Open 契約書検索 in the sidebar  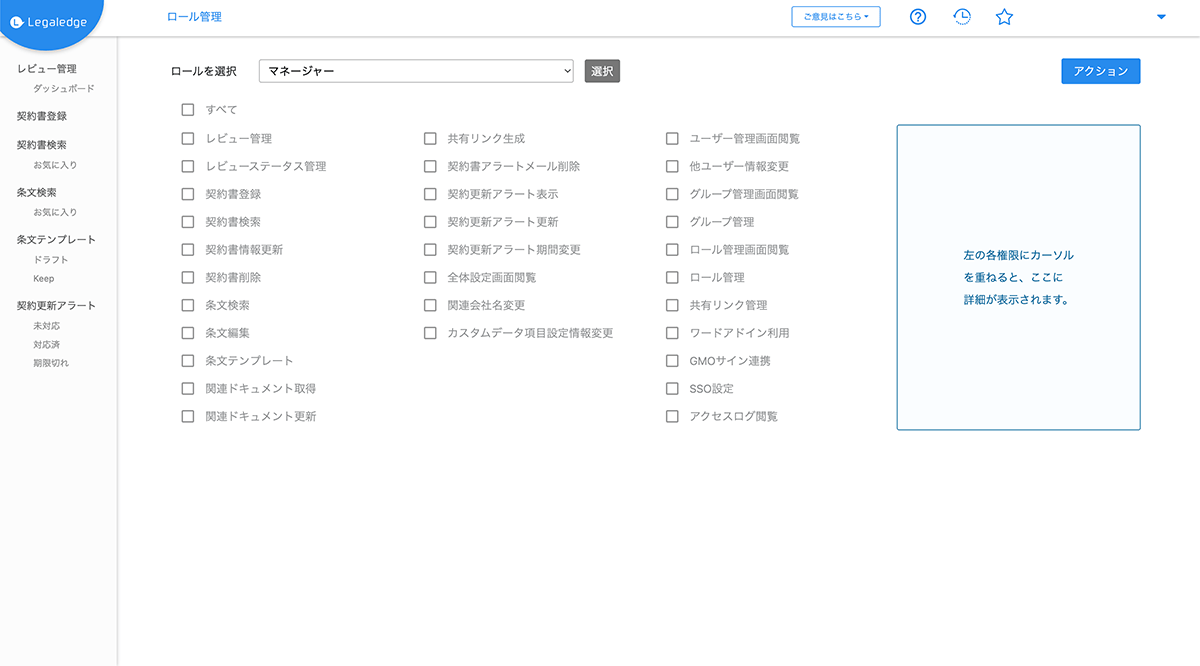(42, 145)
